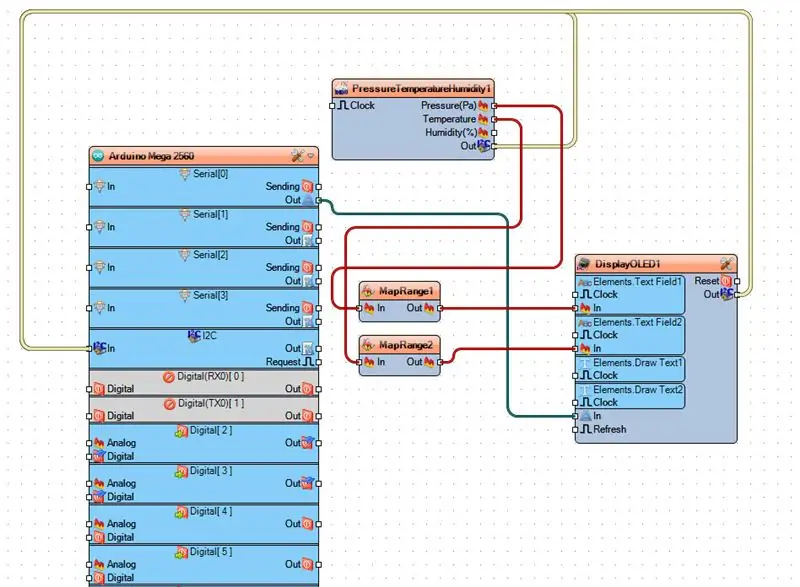Click the MapRange1 In pin icon
The height and width of the screenshot is (587, 800).
[369, 308]
